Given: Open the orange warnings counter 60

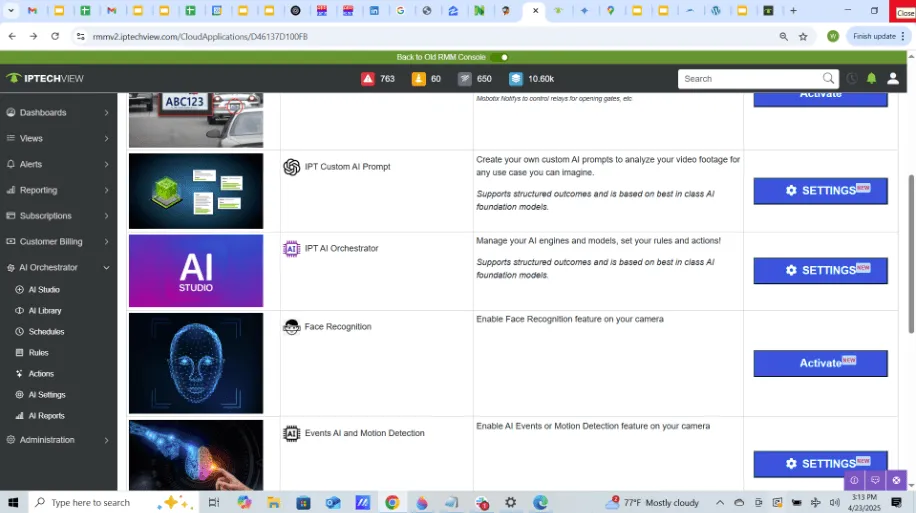Looking at the screenshot, I should 426,79.
